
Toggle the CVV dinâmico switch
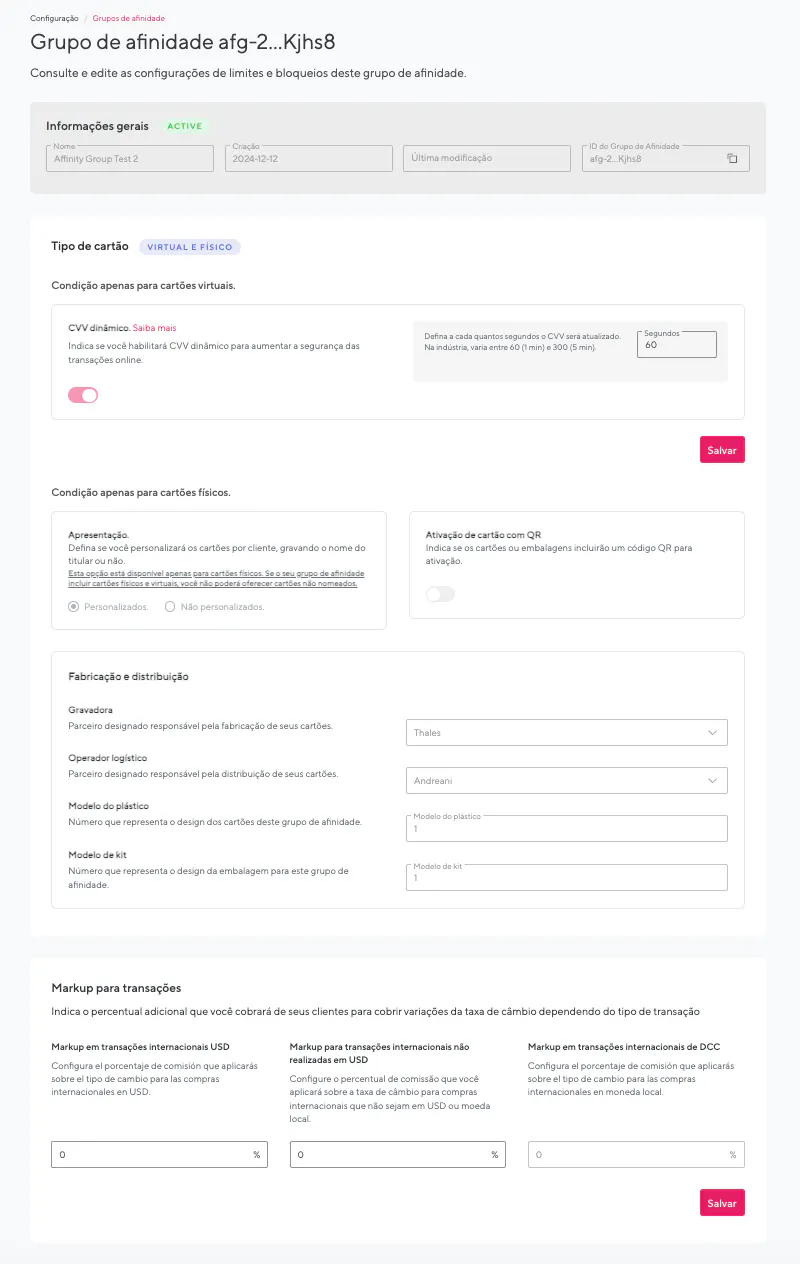click(83, 395)
